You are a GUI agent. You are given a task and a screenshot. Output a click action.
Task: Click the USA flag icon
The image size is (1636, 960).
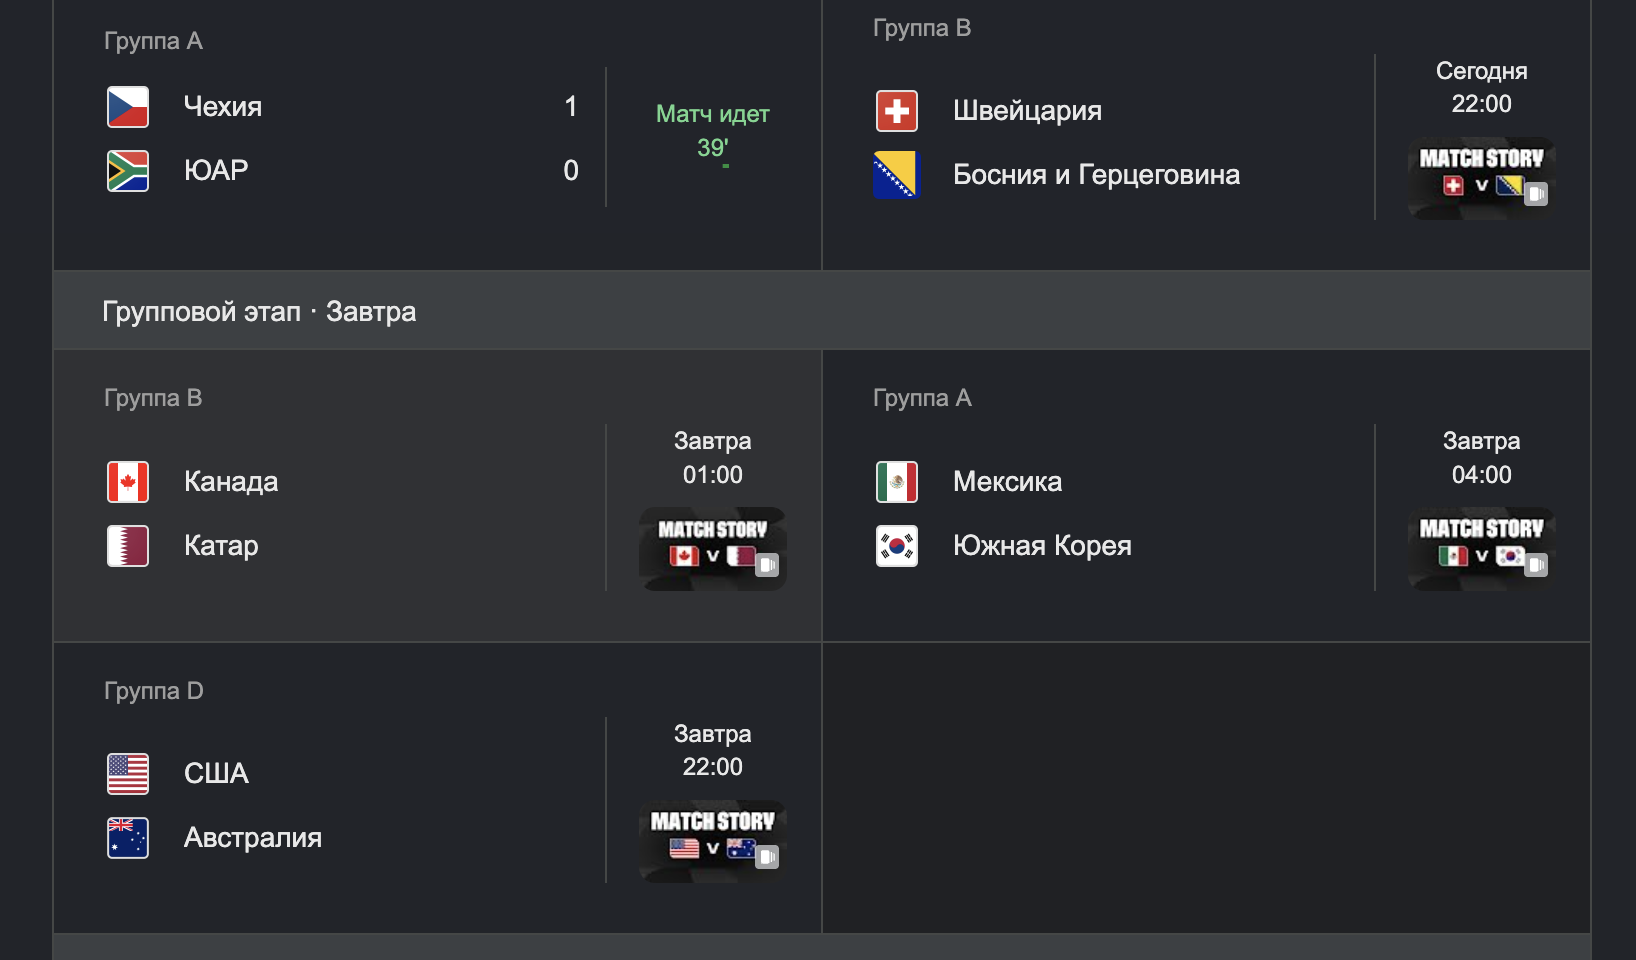click(x=128, y=774)
